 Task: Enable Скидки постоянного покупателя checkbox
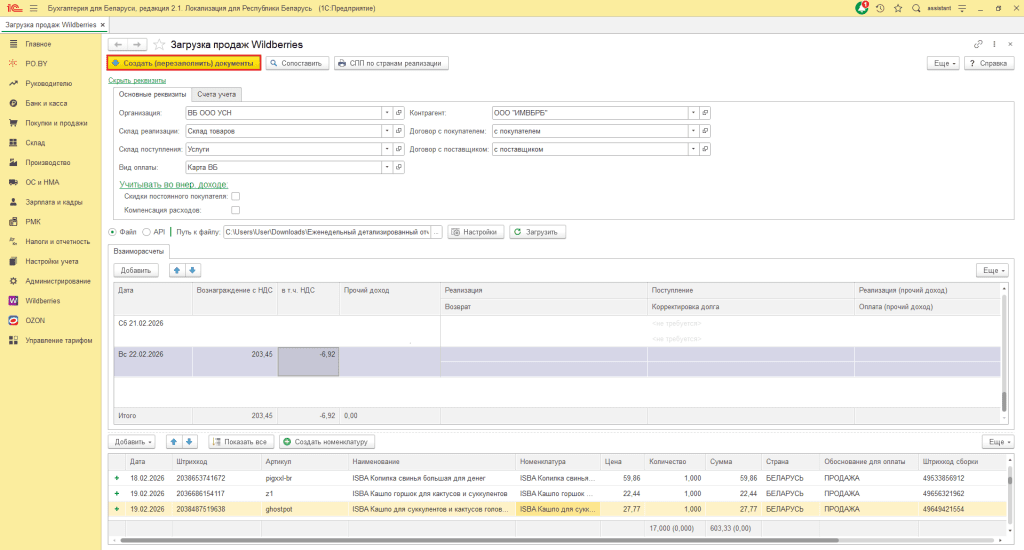(236, 197)
